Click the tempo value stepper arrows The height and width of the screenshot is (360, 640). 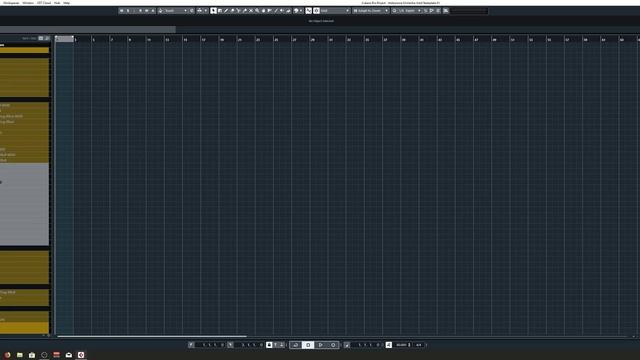409,345
